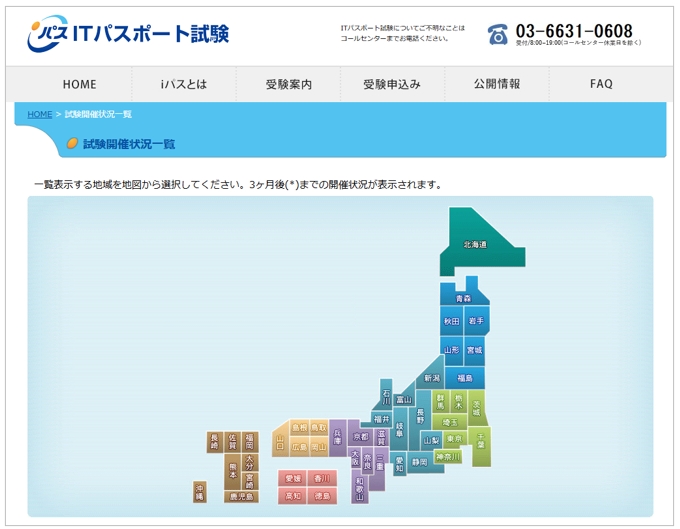Screen dimensions: 680x529
Task: Pick 栃木 prefecture on the map
Action: [x=458, y=402]
